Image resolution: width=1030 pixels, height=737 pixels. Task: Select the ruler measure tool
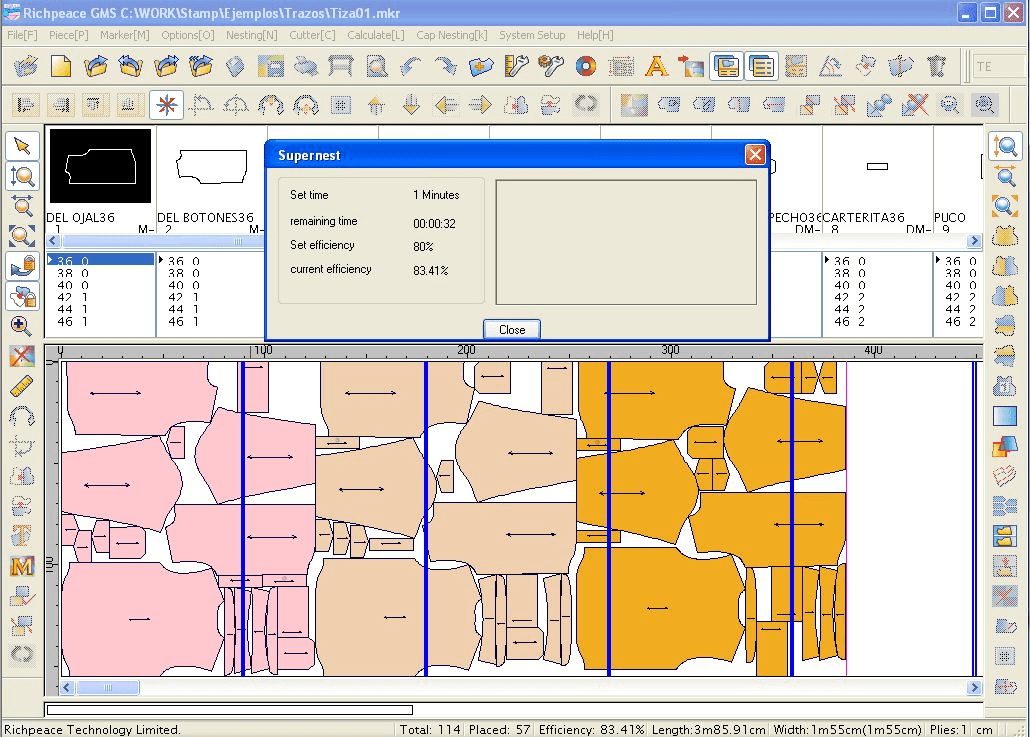point(22,386)
